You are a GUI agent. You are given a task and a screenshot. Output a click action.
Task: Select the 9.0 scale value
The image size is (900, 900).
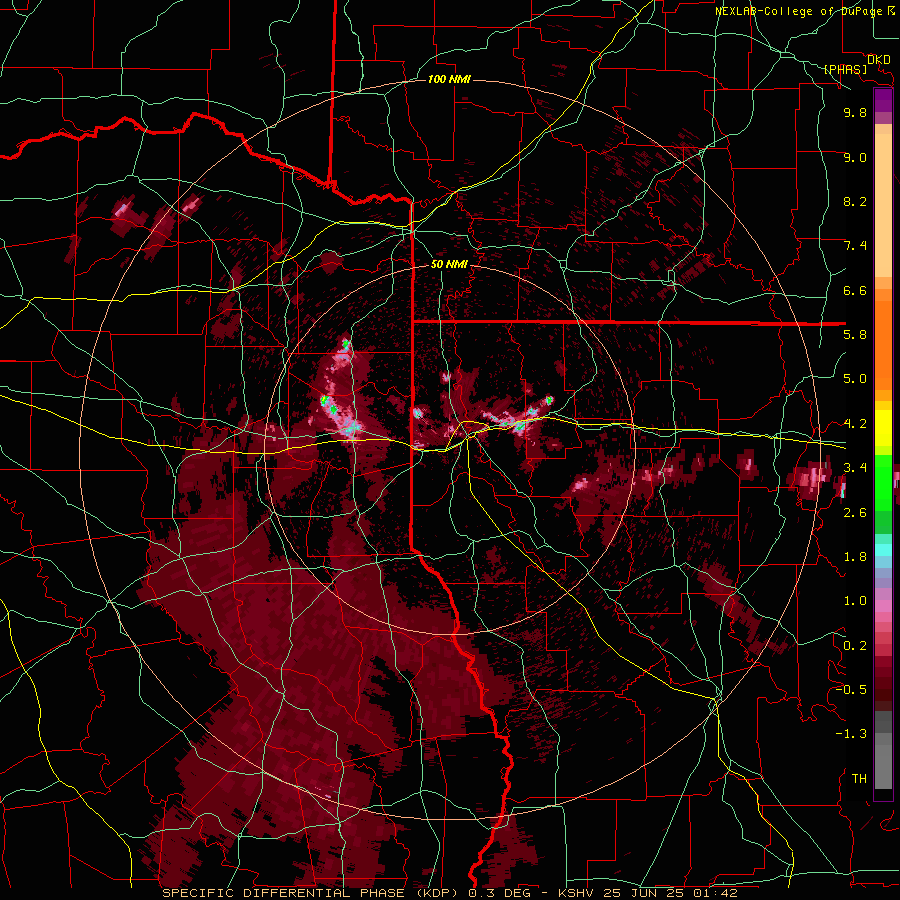pos(855,157)
